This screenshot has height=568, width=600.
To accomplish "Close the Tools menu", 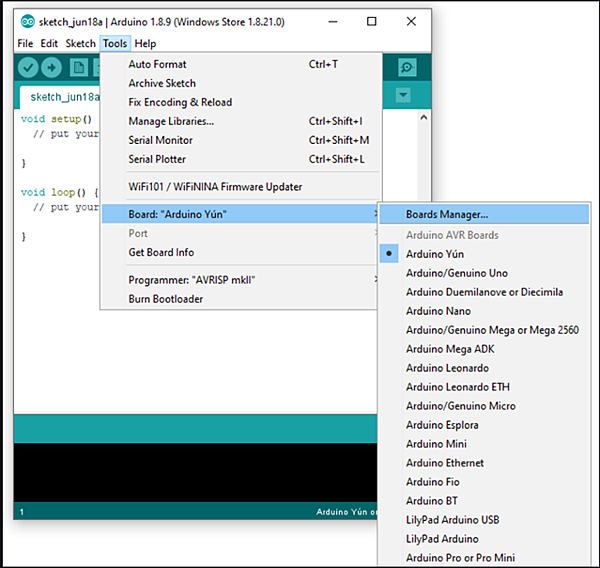I will 115,44.
